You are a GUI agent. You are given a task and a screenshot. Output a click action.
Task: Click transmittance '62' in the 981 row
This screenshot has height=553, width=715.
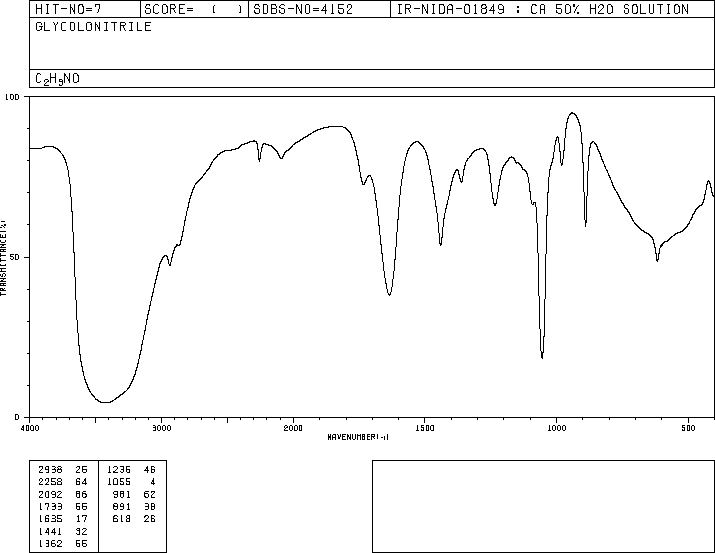(150, 494)
